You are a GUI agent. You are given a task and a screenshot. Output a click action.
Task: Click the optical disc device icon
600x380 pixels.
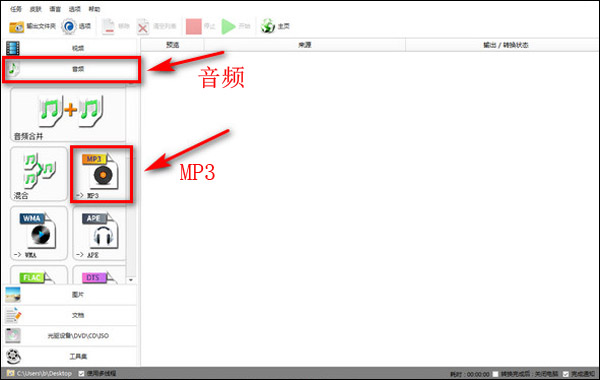[13, 336]
